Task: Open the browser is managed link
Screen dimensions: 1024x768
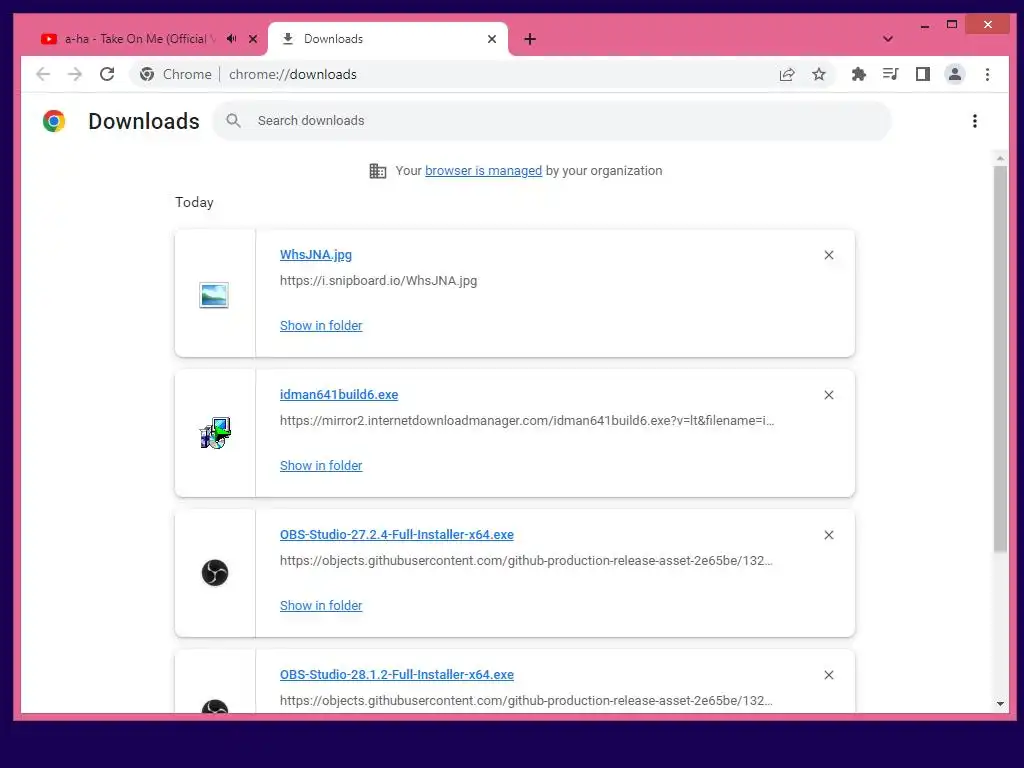Action: click(483, 170)
